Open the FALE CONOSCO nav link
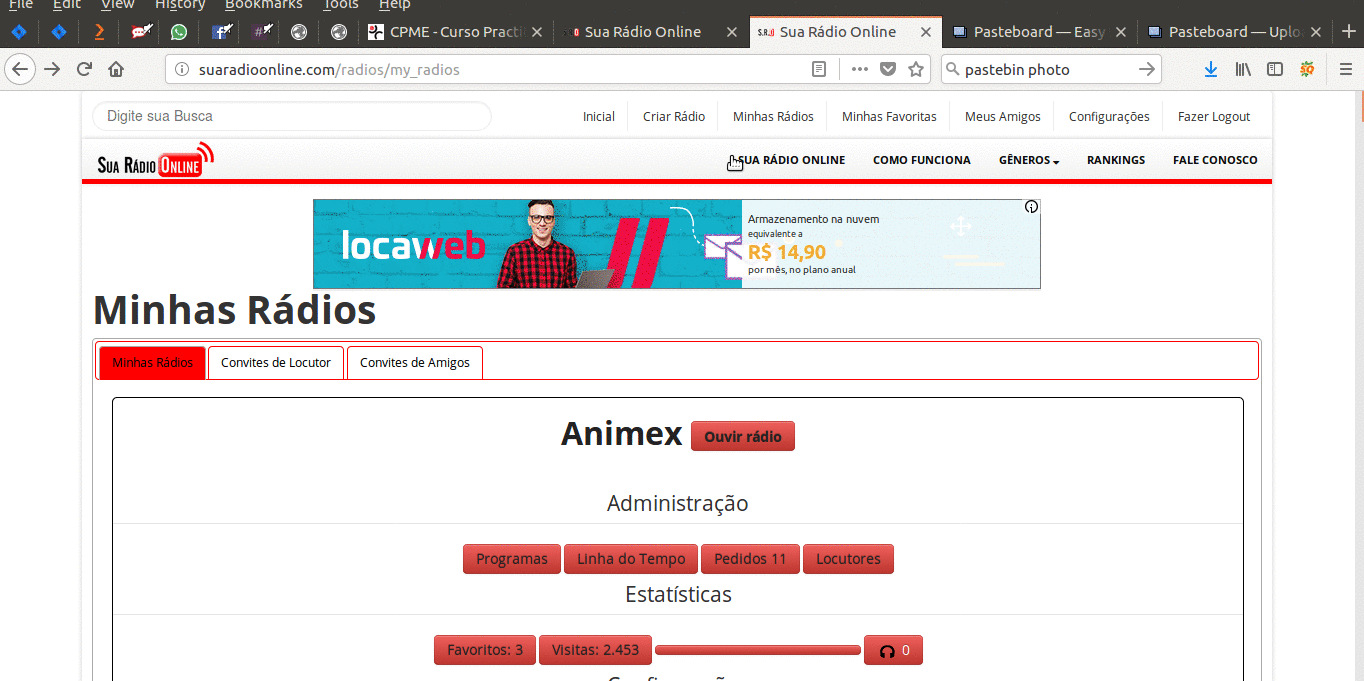1364x681 pixels. click(x=1215, y=160)
